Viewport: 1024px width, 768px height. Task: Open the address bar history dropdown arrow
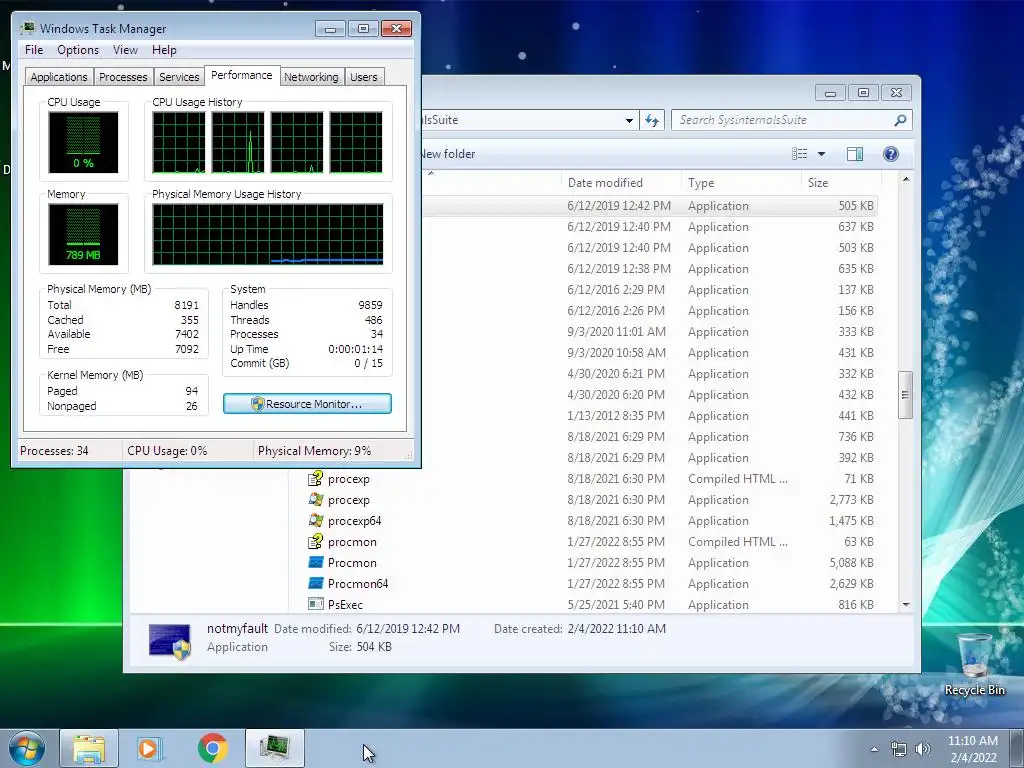tap(629, 120)
